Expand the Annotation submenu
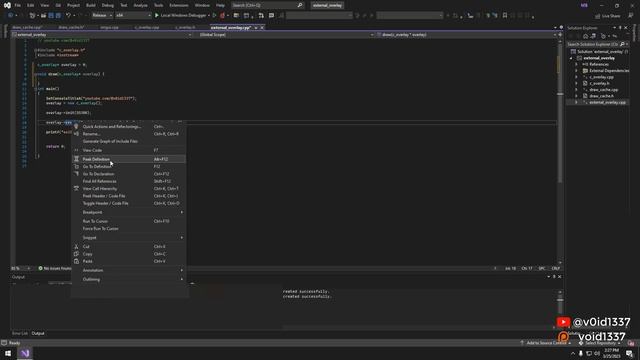The image size is (640, 360). [128, 270]
